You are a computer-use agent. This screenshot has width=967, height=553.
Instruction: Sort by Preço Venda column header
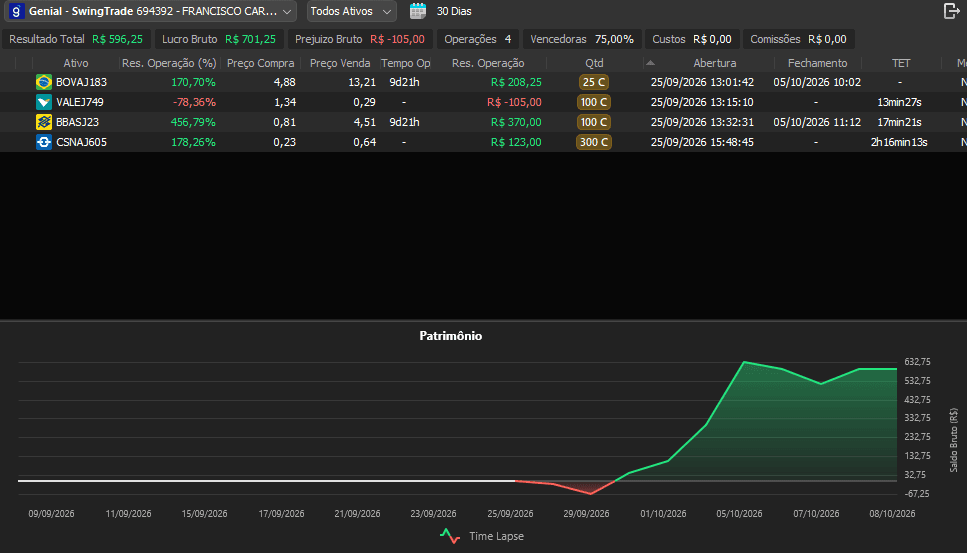(x=340, y=63)
